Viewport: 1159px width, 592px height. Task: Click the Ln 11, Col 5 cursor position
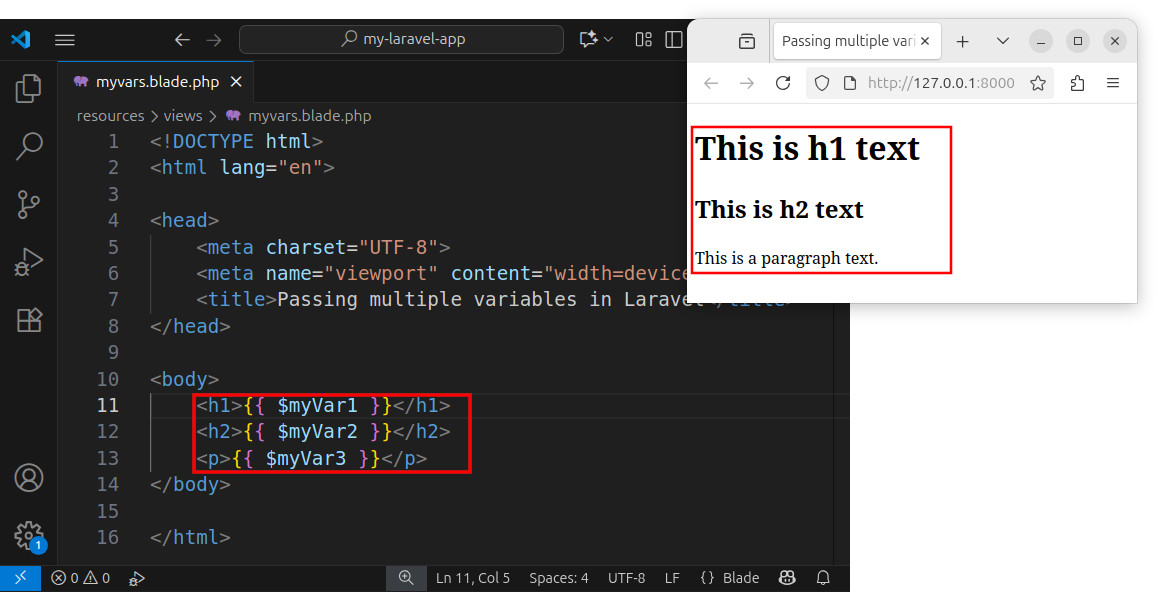(472, 578)
